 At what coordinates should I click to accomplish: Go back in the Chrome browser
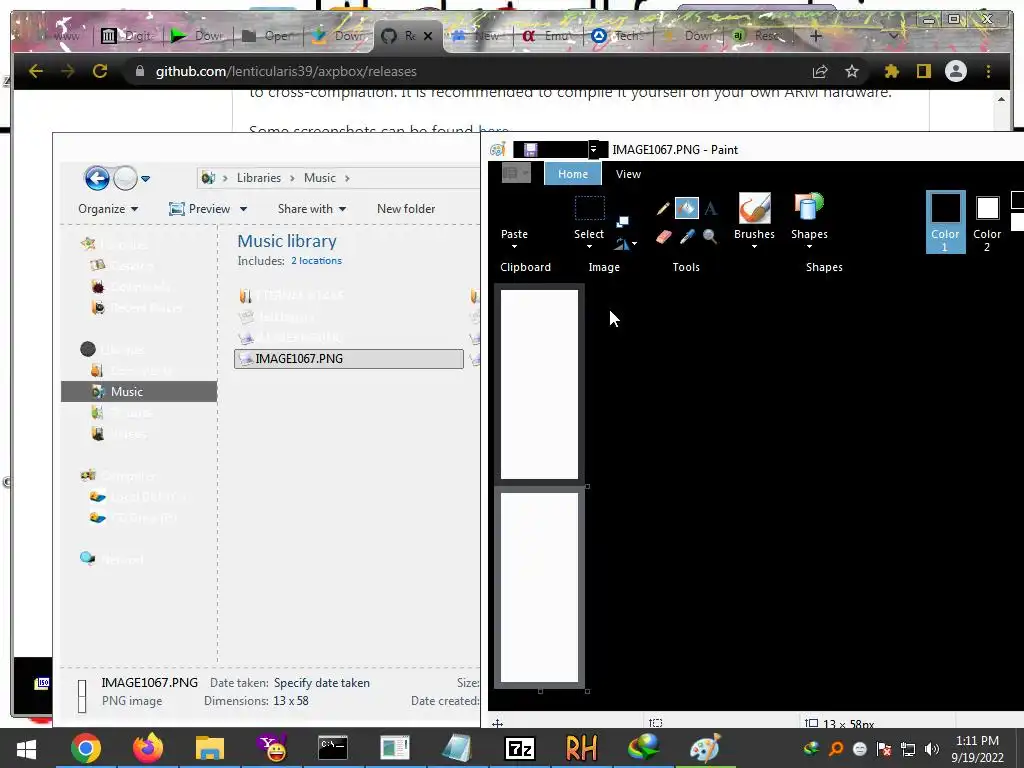(36, 71)
